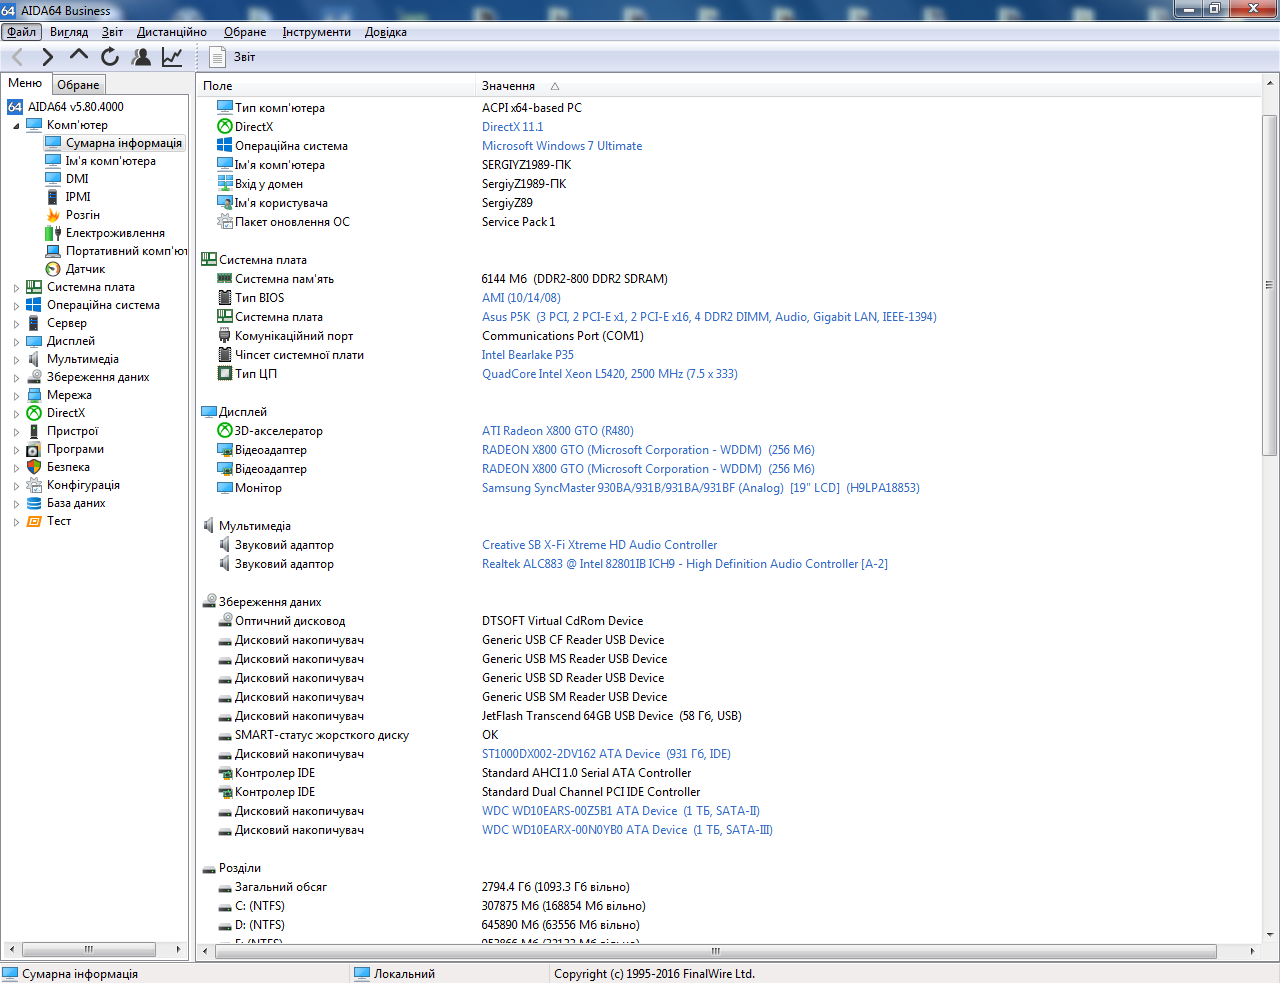The width and height of the screenshot is (1280, 984).
Task: Click the 3D-акселератор row icon
Action: click(225, 431)
